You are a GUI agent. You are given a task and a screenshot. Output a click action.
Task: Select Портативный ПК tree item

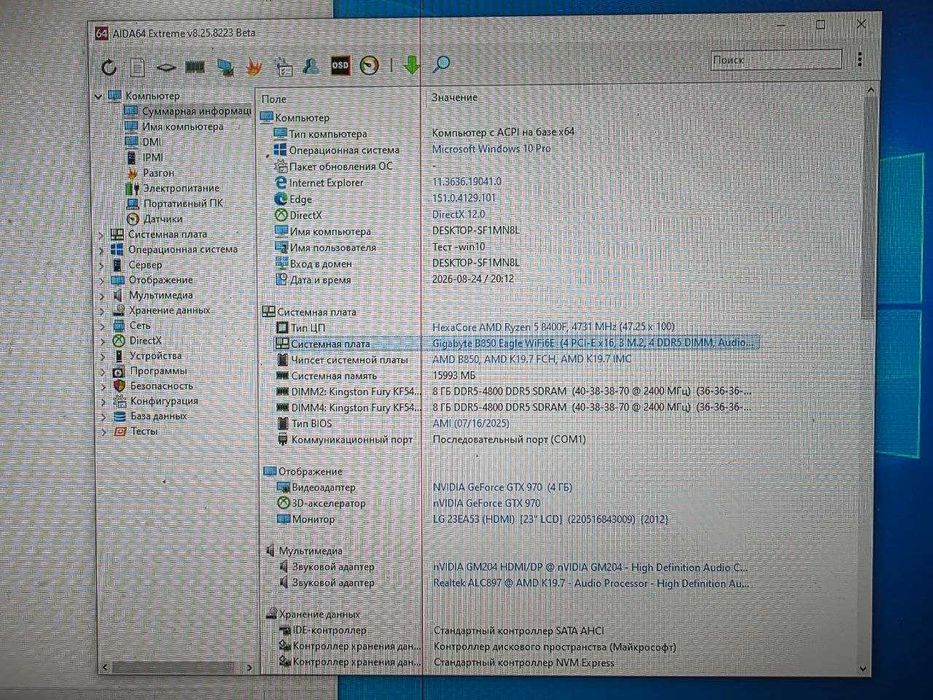pyautogui.click(x=183, y=204)
